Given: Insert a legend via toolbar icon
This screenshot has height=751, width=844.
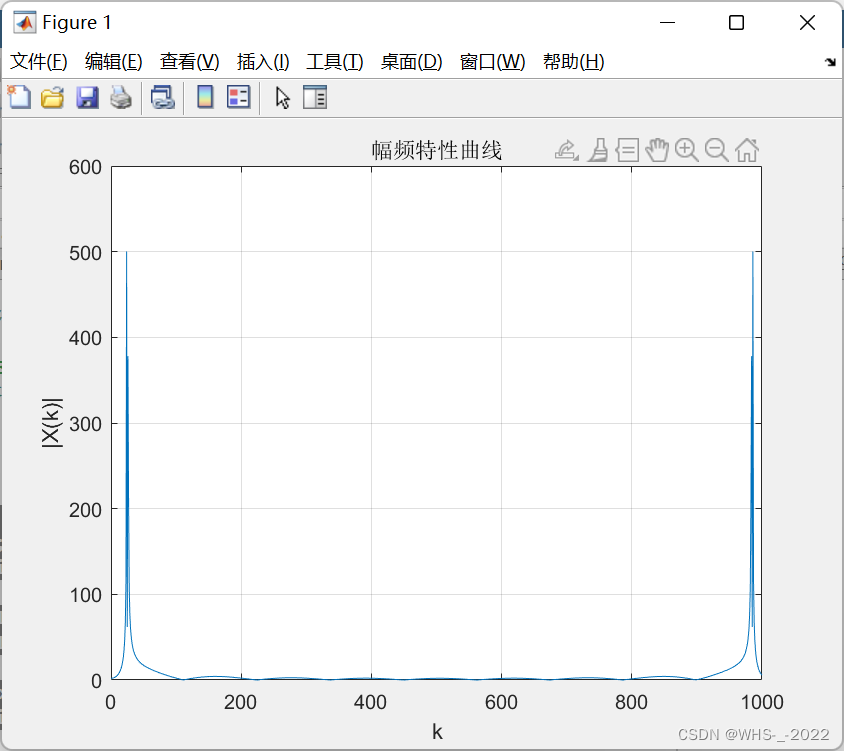Looking at the screenshot, I should point(238,97).
